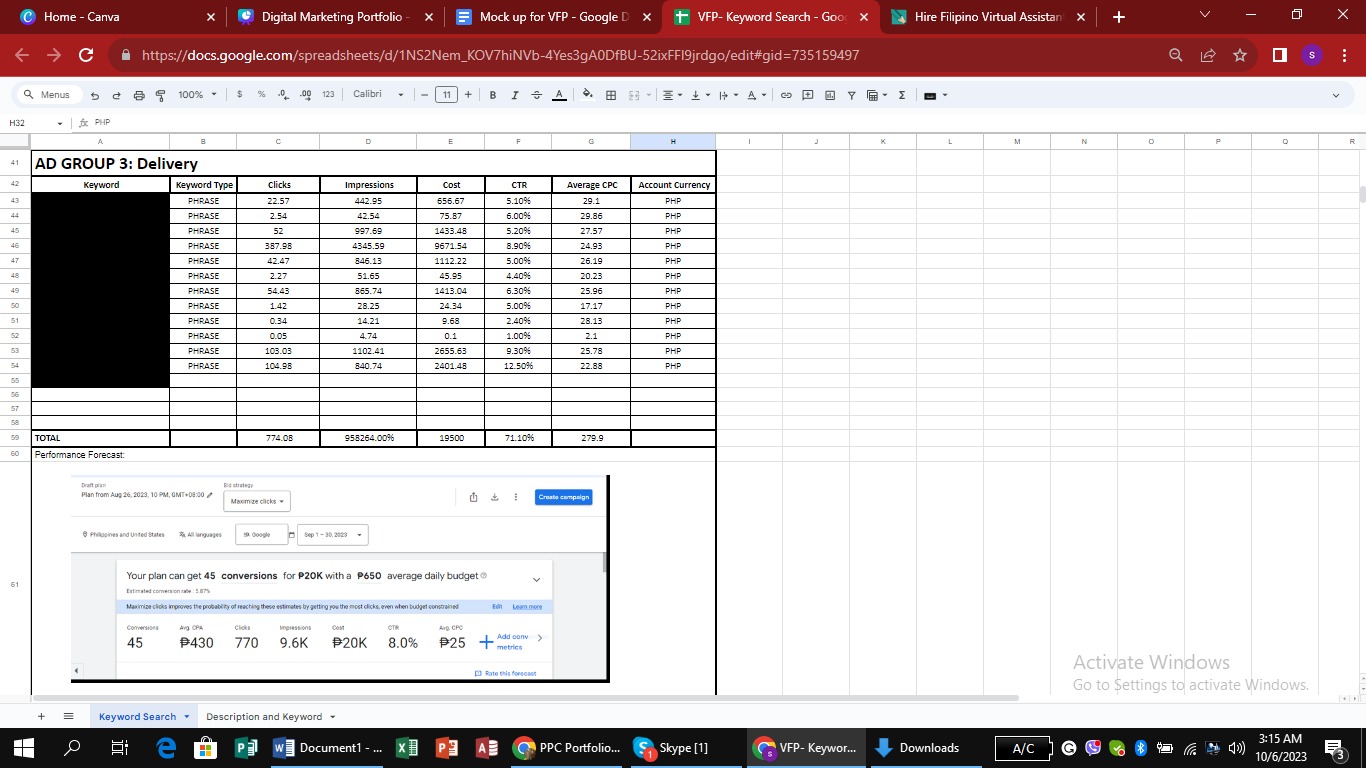This screenshot has width=1366, height=768.
Task: Toggle italic formatting
Action: coord(515,95)
